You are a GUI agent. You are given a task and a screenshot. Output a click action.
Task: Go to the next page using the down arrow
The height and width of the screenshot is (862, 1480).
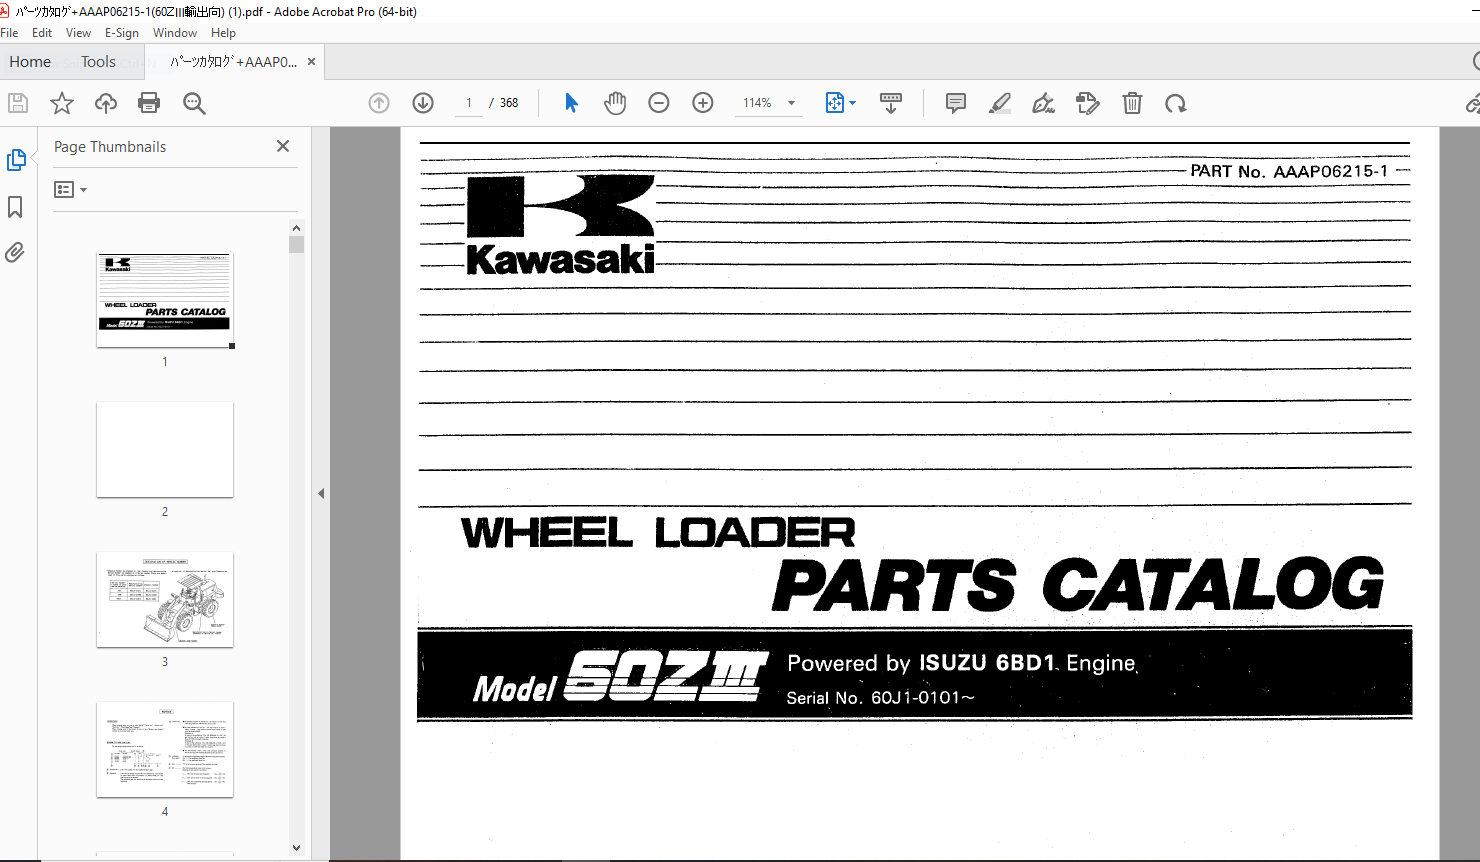[423, 103]
